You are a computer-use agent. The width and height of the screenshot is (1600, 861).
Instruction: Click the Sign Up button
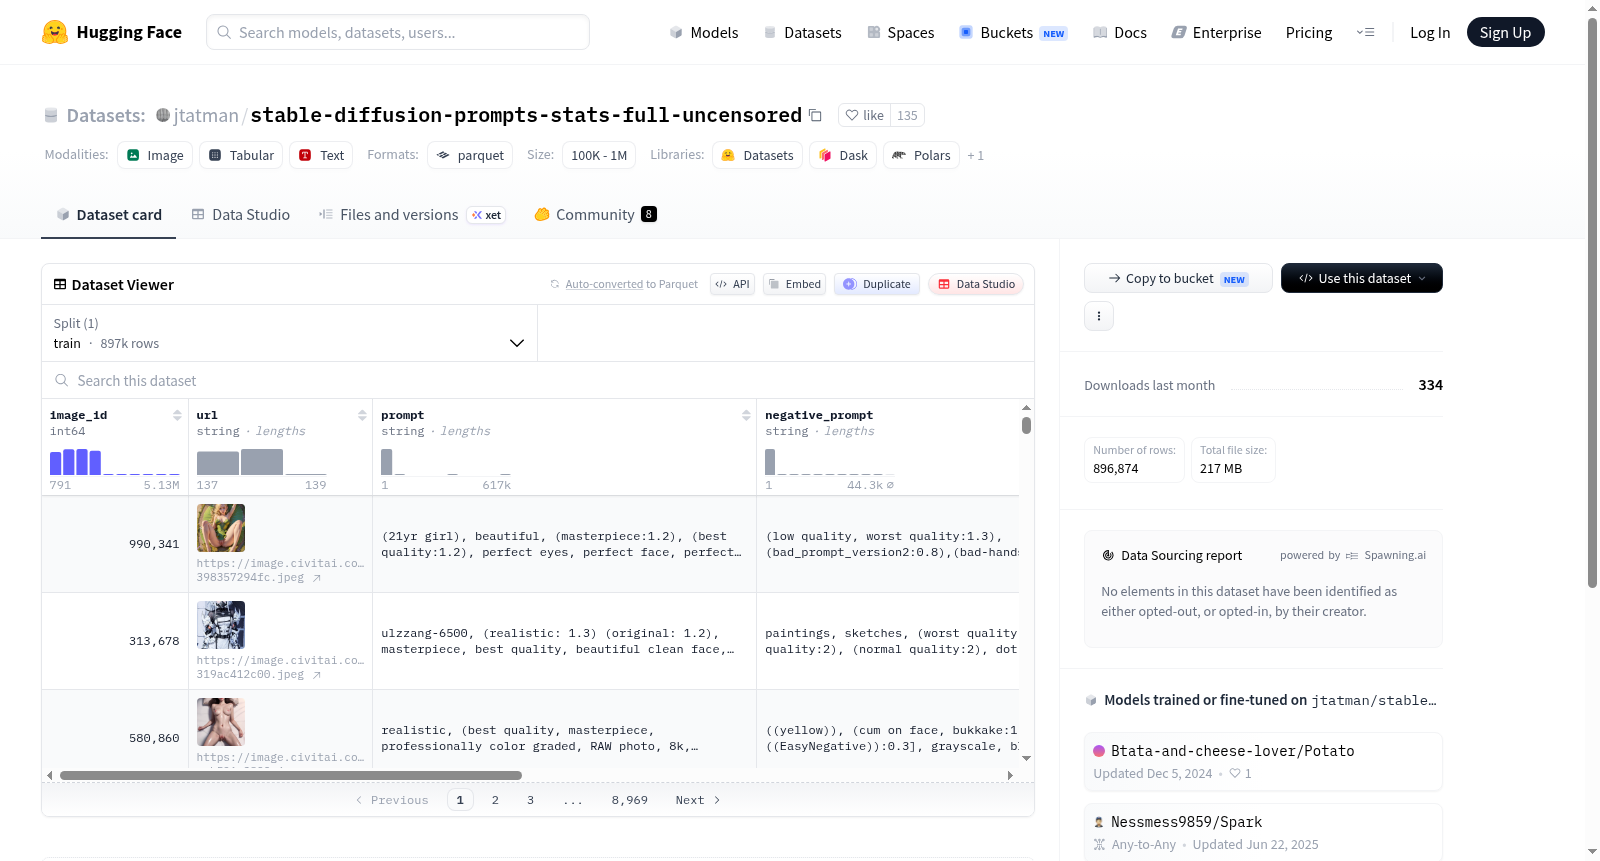pos(1505,32)
